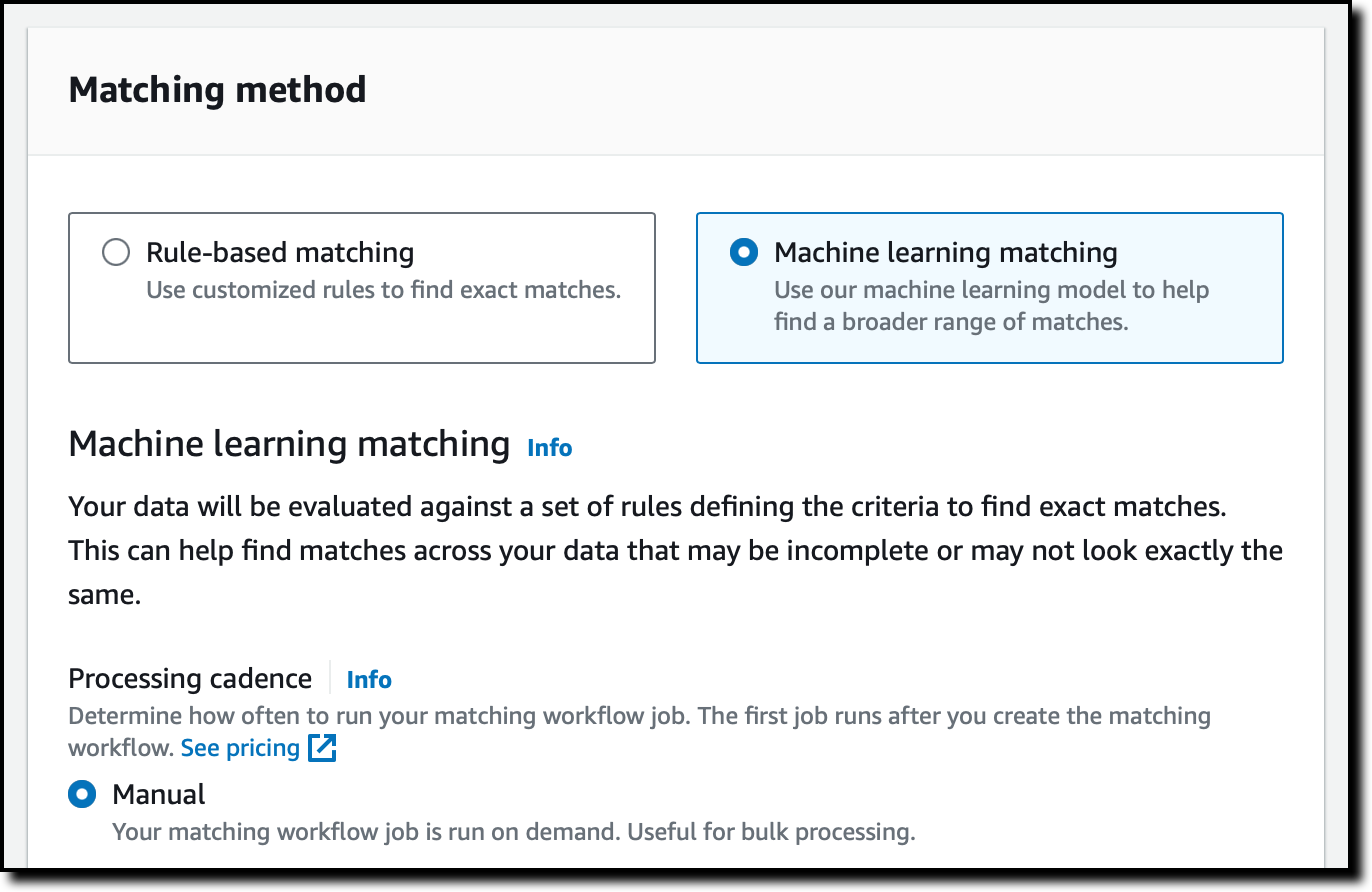Image resolution: width=1372 pixels, height=892 pixels.
Task: Click the "Rule-based matching" option label
Action: click(x=280, y=253)
